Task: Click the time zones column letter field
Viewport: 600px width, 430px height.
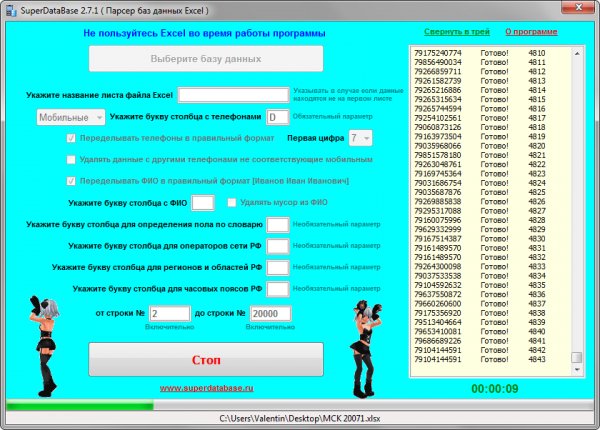Action: (x=278, y=289)
